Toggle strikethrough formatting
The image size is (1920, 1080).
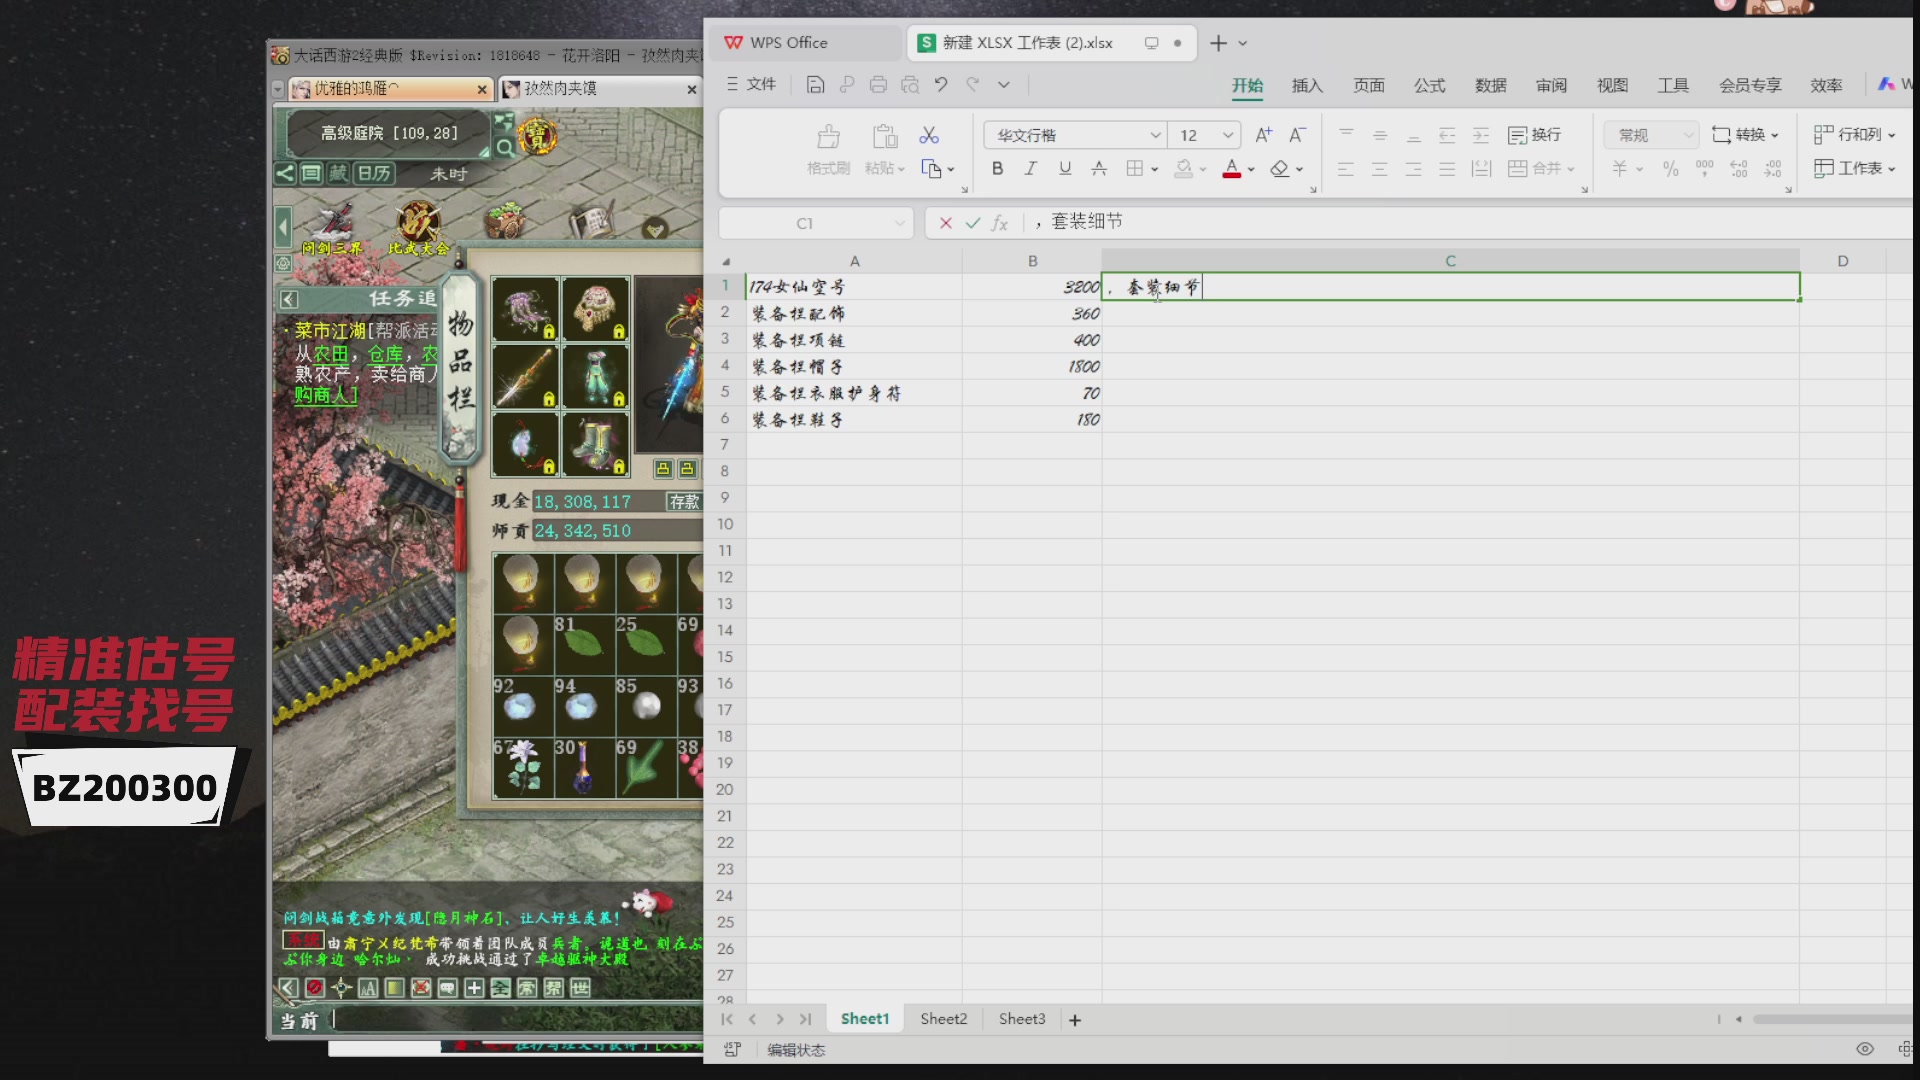click(1099, 169)
